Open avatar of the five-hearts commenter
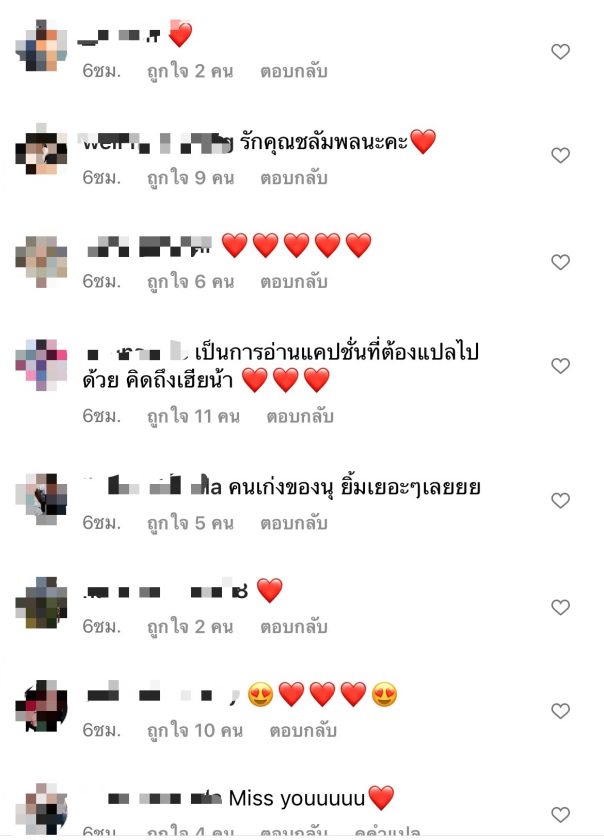This screenshot has width=604, height=840. coord(41,261)
